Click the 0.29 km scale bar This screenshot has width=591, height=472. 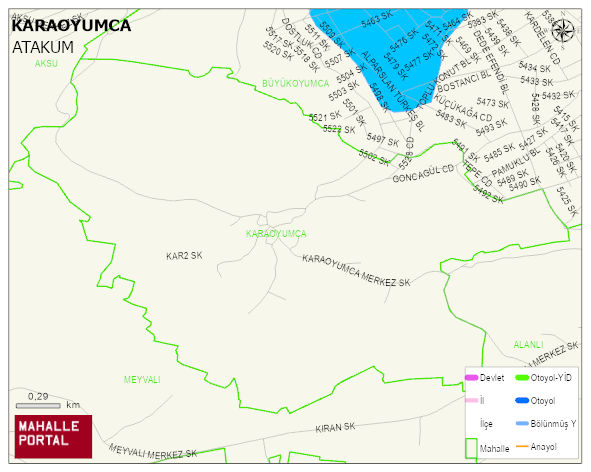pyautogui.click(x=38, y=405)
